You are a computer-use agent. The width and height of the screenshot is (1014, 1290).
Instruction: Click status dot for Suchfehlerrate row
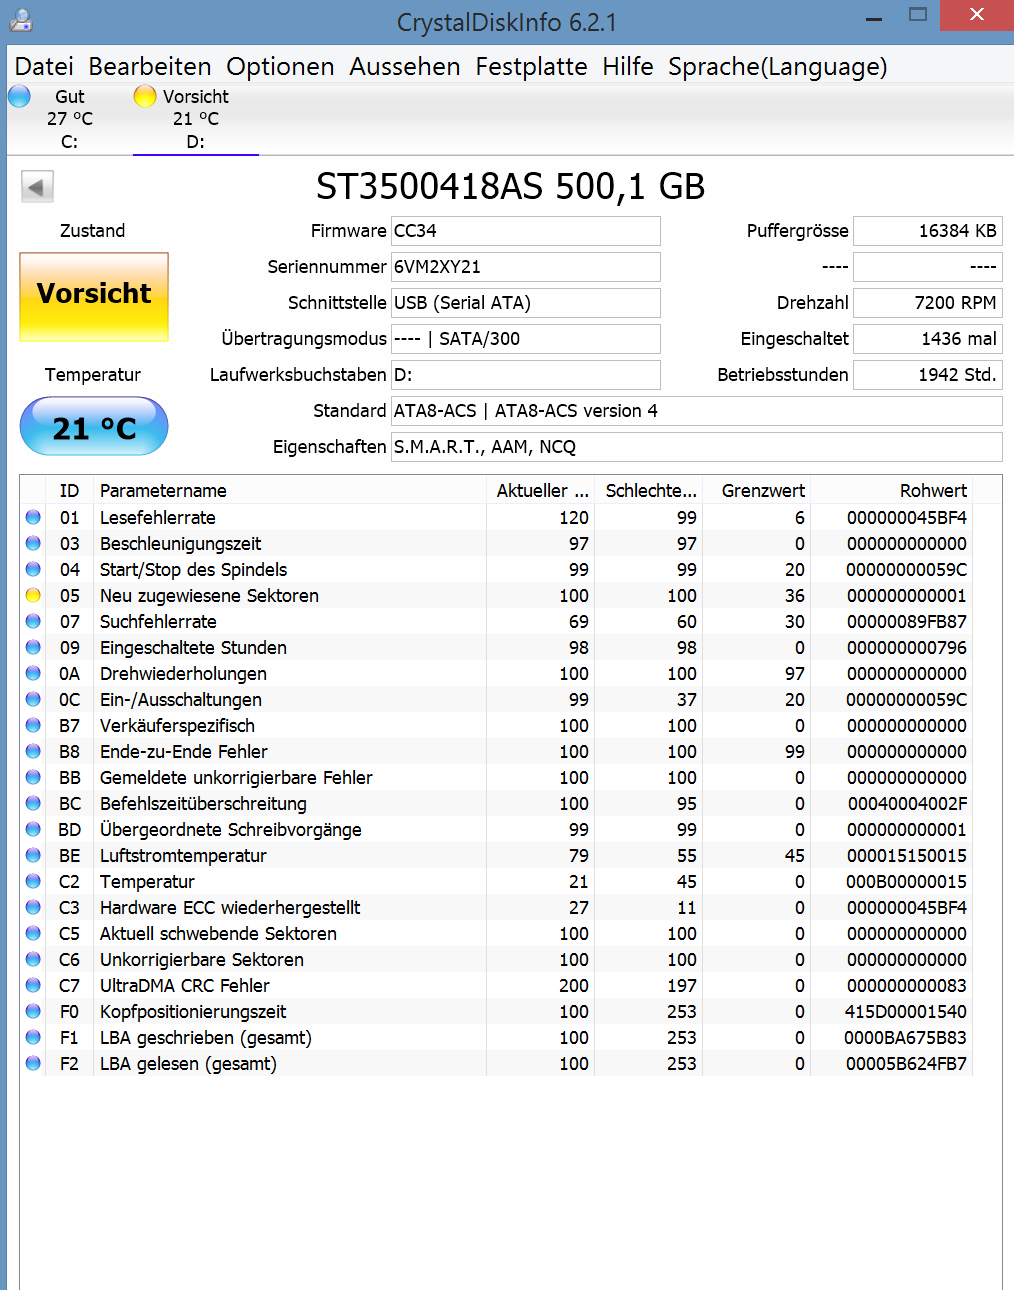pyautogui.click(x=33, y=621)
